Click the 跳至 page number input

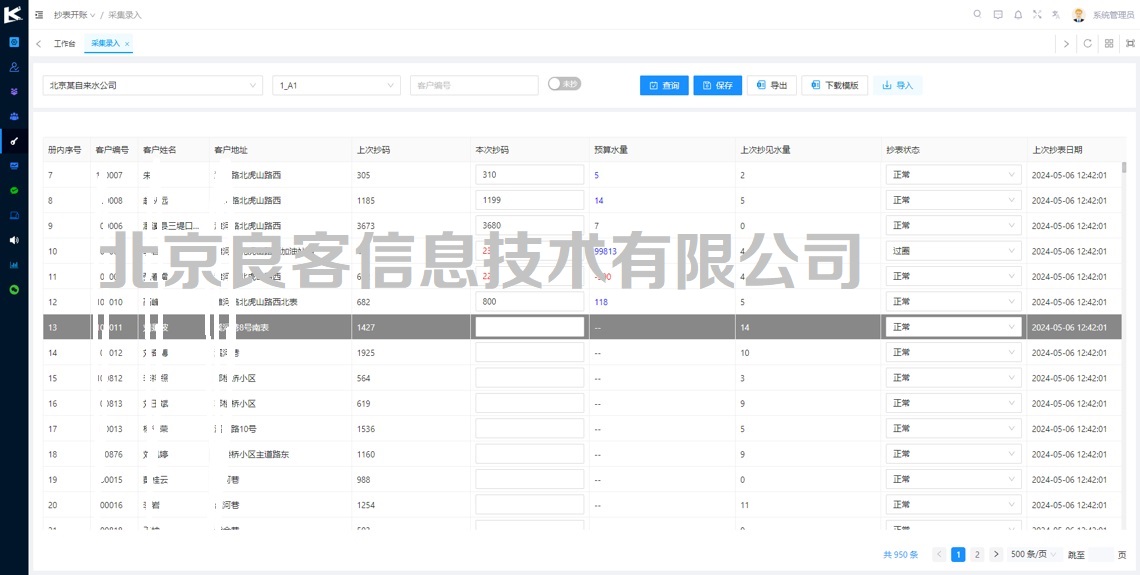1102,555
